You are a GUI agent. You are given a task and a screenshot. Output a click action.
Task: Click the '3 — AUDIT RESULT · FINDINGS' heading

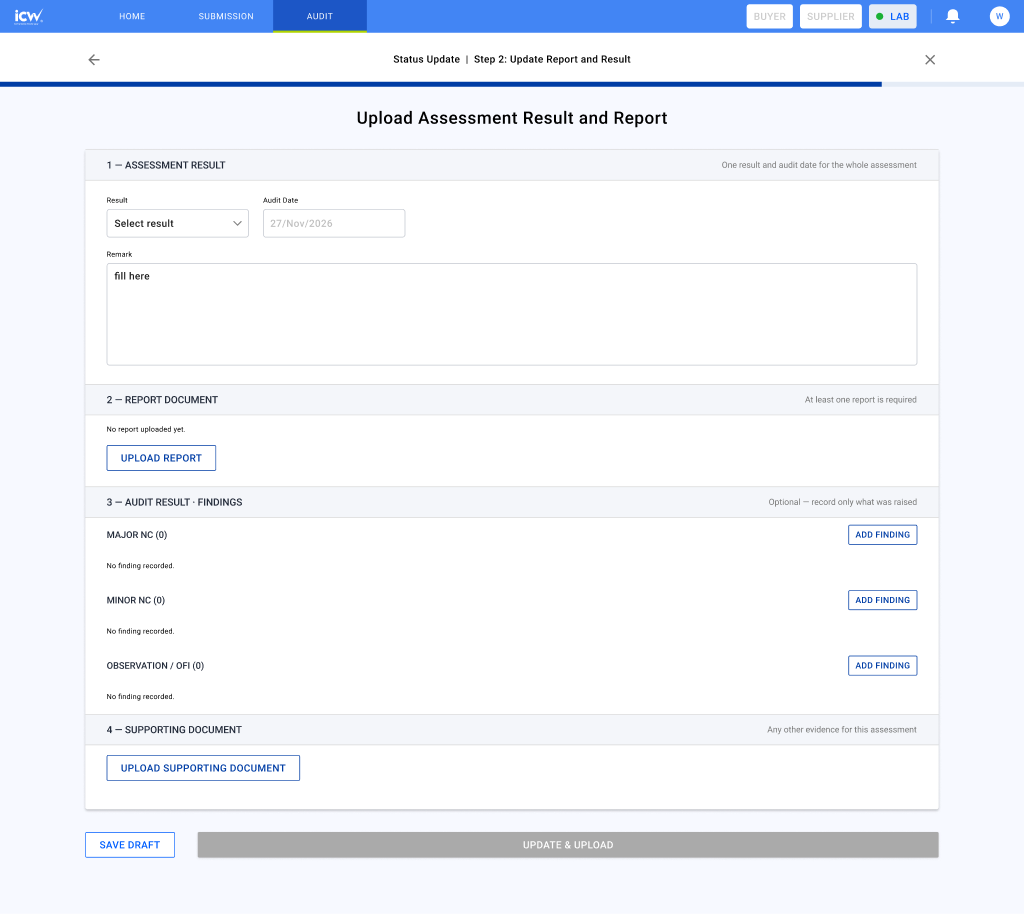(x=174, y=502)
